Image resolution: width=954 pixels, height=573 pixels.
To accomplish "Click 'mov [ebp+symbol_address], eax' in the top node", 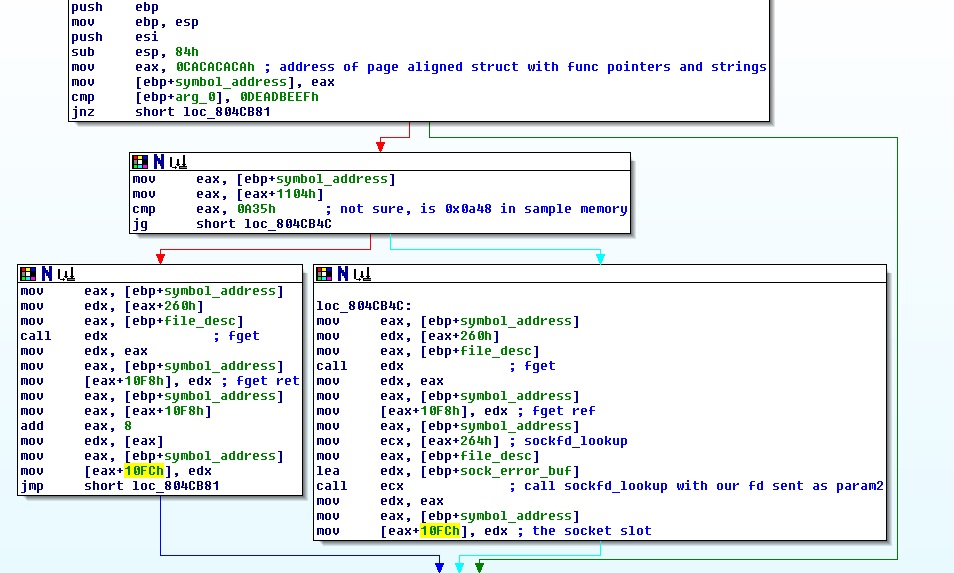I will (x=203, y=82).
